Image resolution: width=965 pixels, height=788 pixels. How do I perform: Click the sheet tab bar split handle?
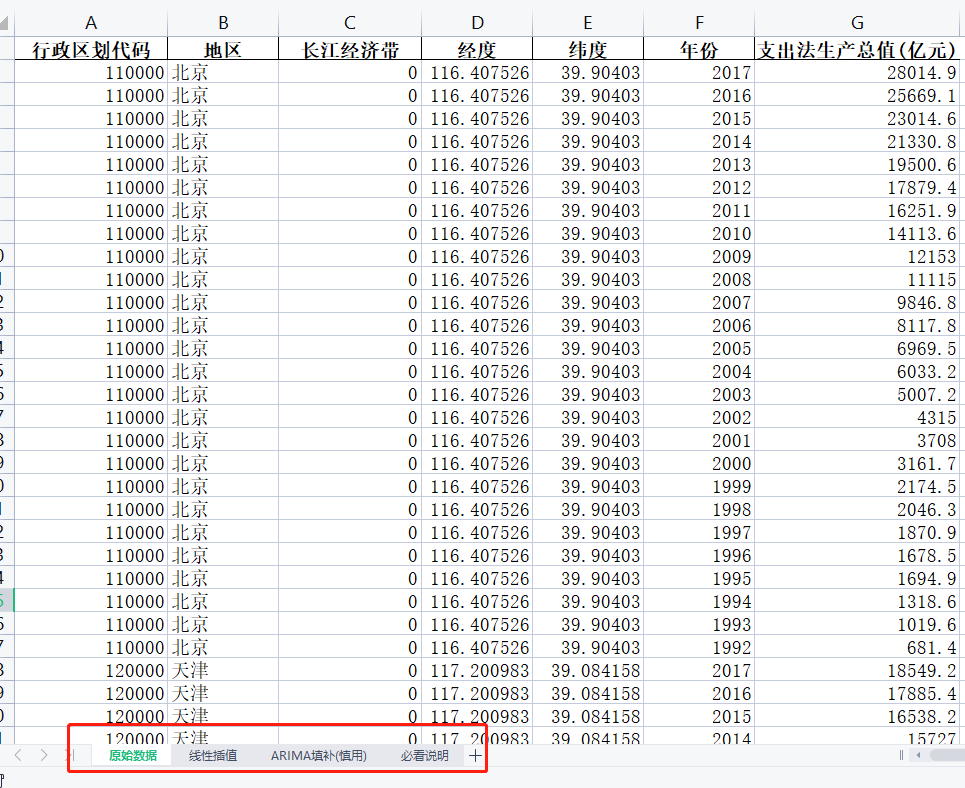tap(901, 755)
